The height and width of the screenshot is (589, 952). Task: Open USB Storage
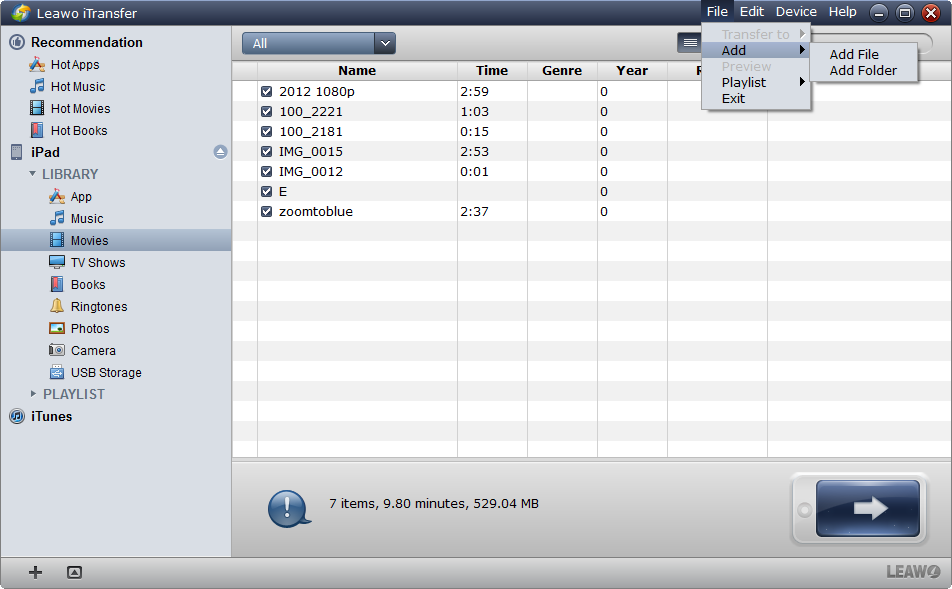pyautogui.click(x=106, y=372)
